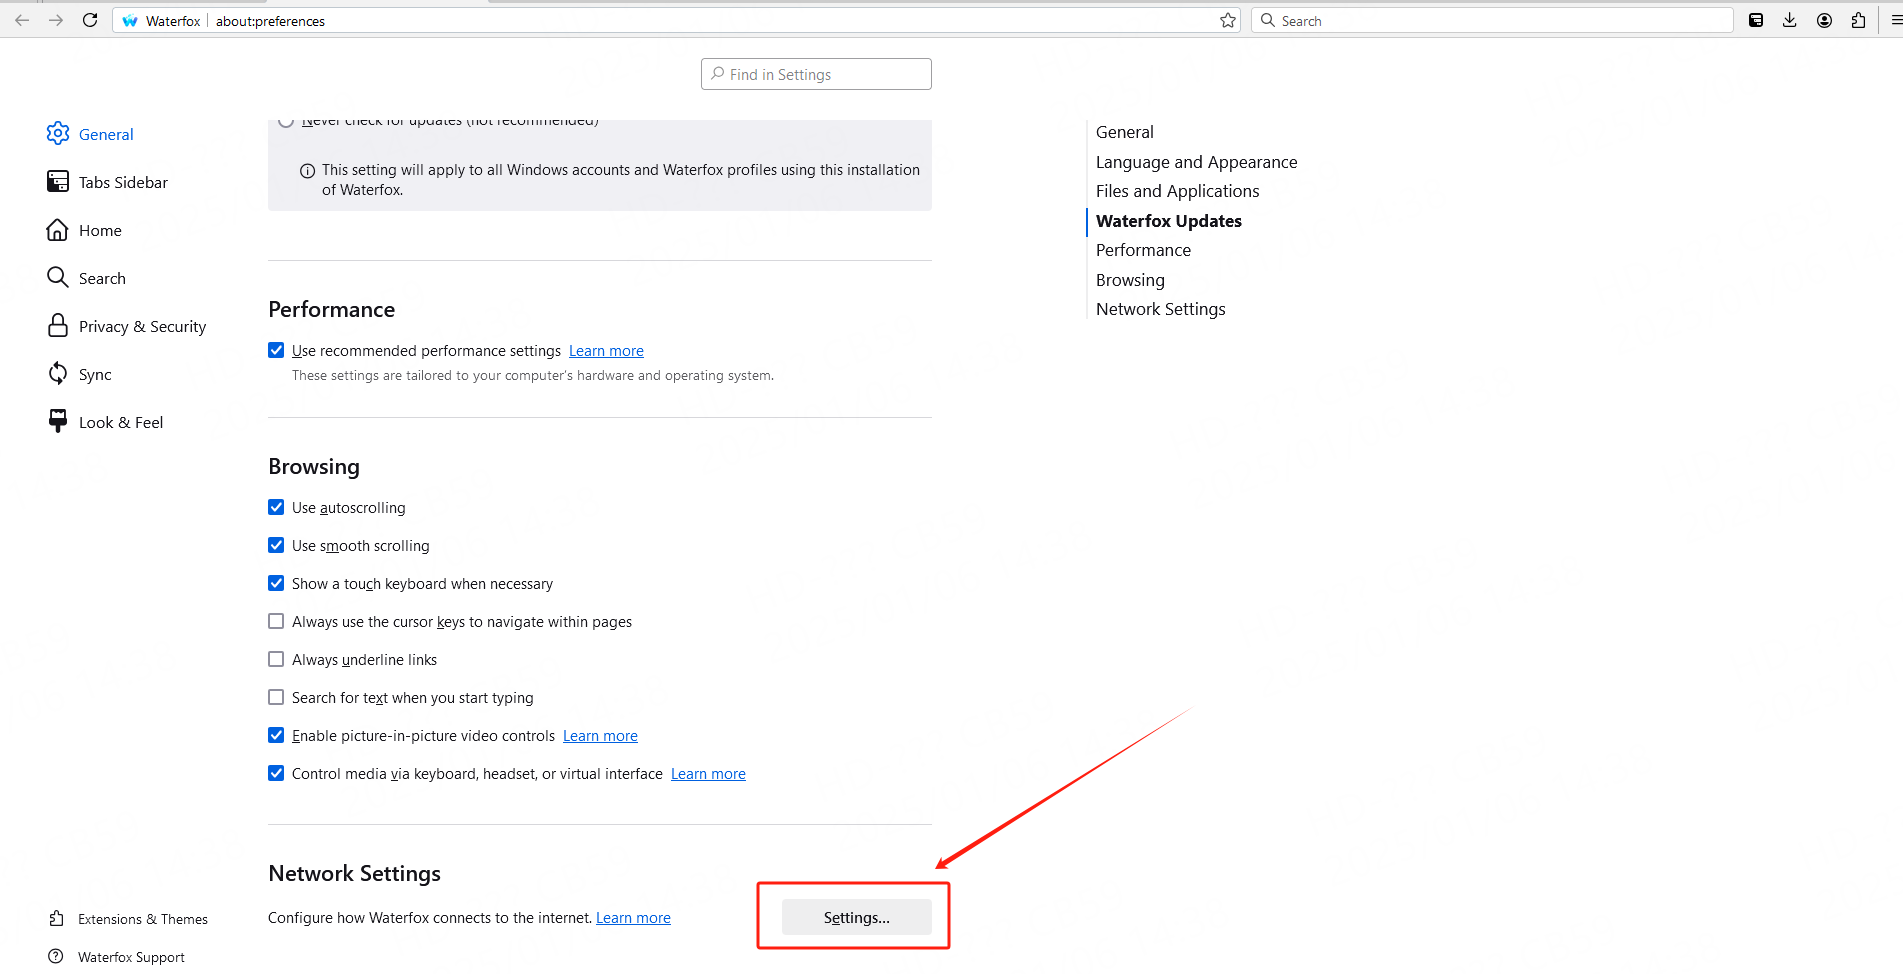
Task: Open Extensions & Themes
Action: [142, 919]
